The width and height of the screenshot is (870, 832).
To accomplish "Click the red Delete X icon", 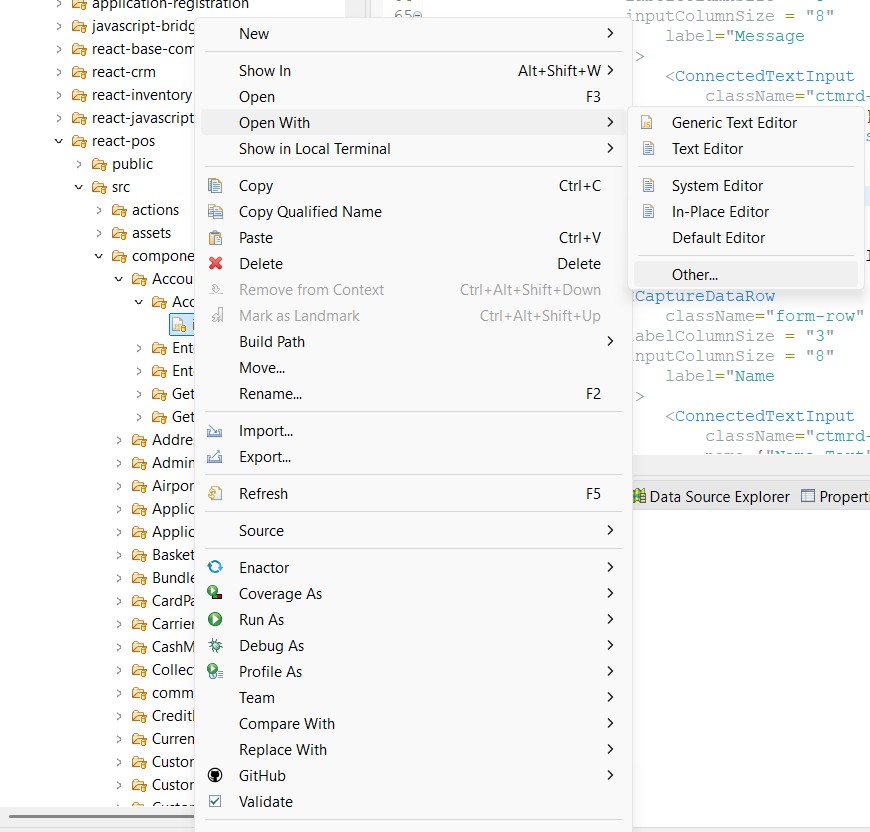I will 215,263.
